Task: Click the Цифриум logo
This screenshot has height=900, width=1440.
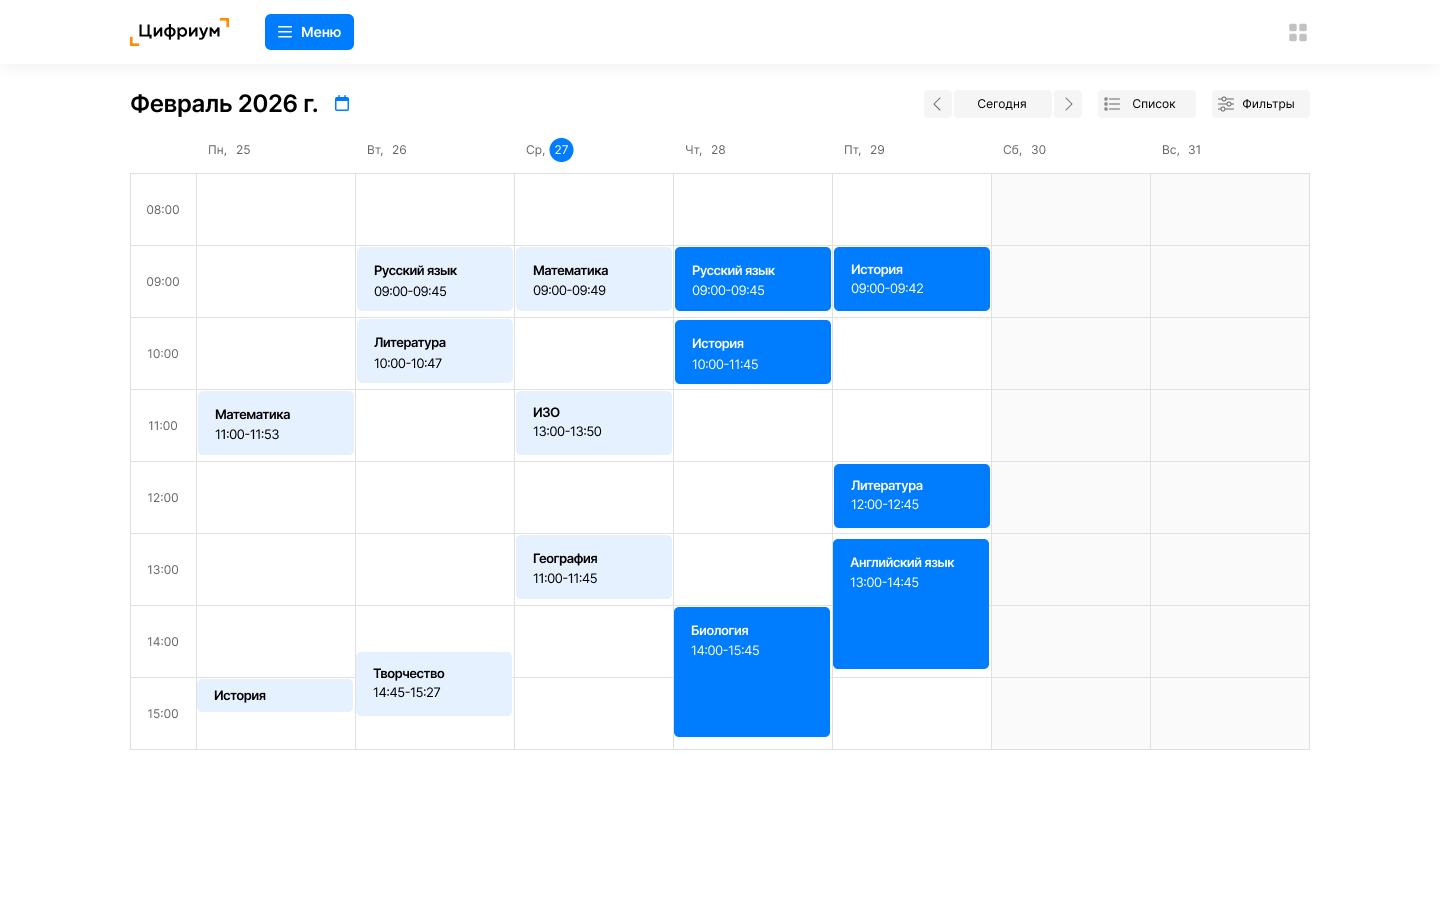Action: [180, 32]
